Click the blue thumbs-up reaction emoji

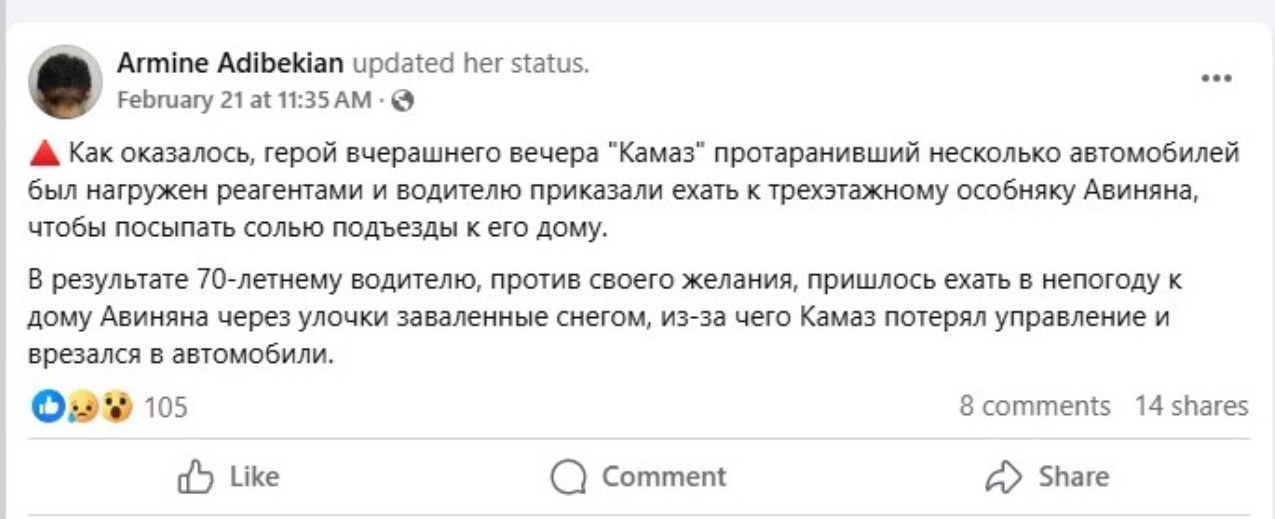click(47, 406)
